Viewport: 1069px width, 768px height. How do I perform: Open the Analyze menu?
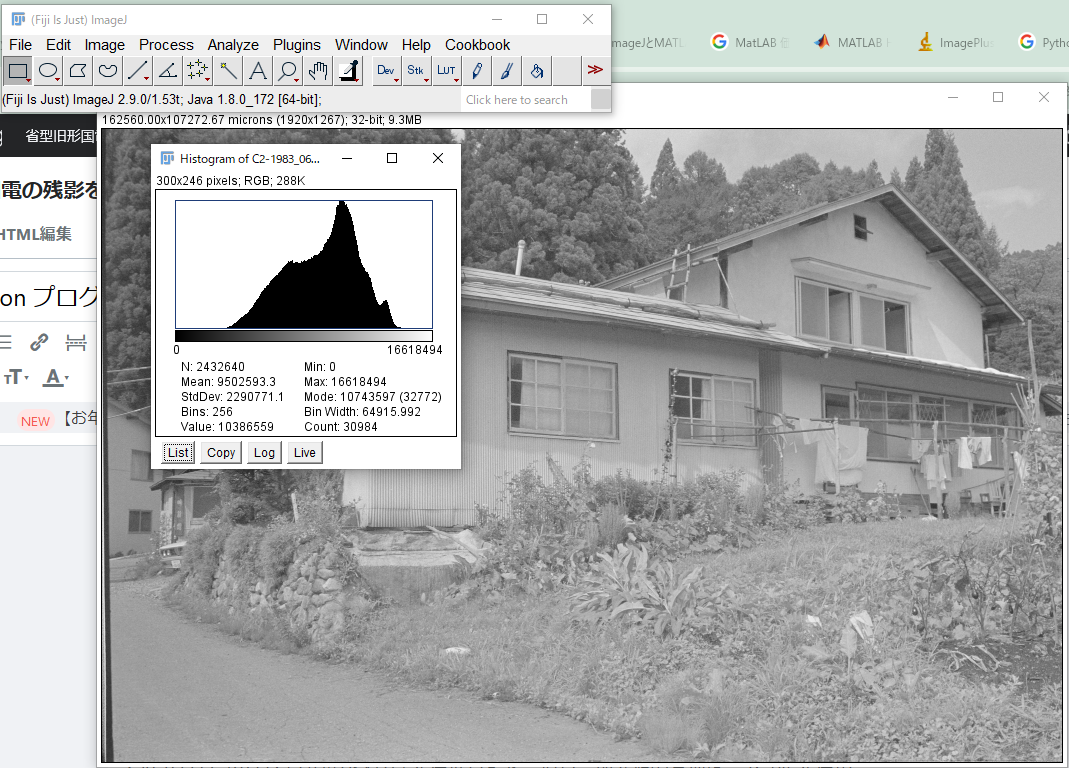point(233,45)
